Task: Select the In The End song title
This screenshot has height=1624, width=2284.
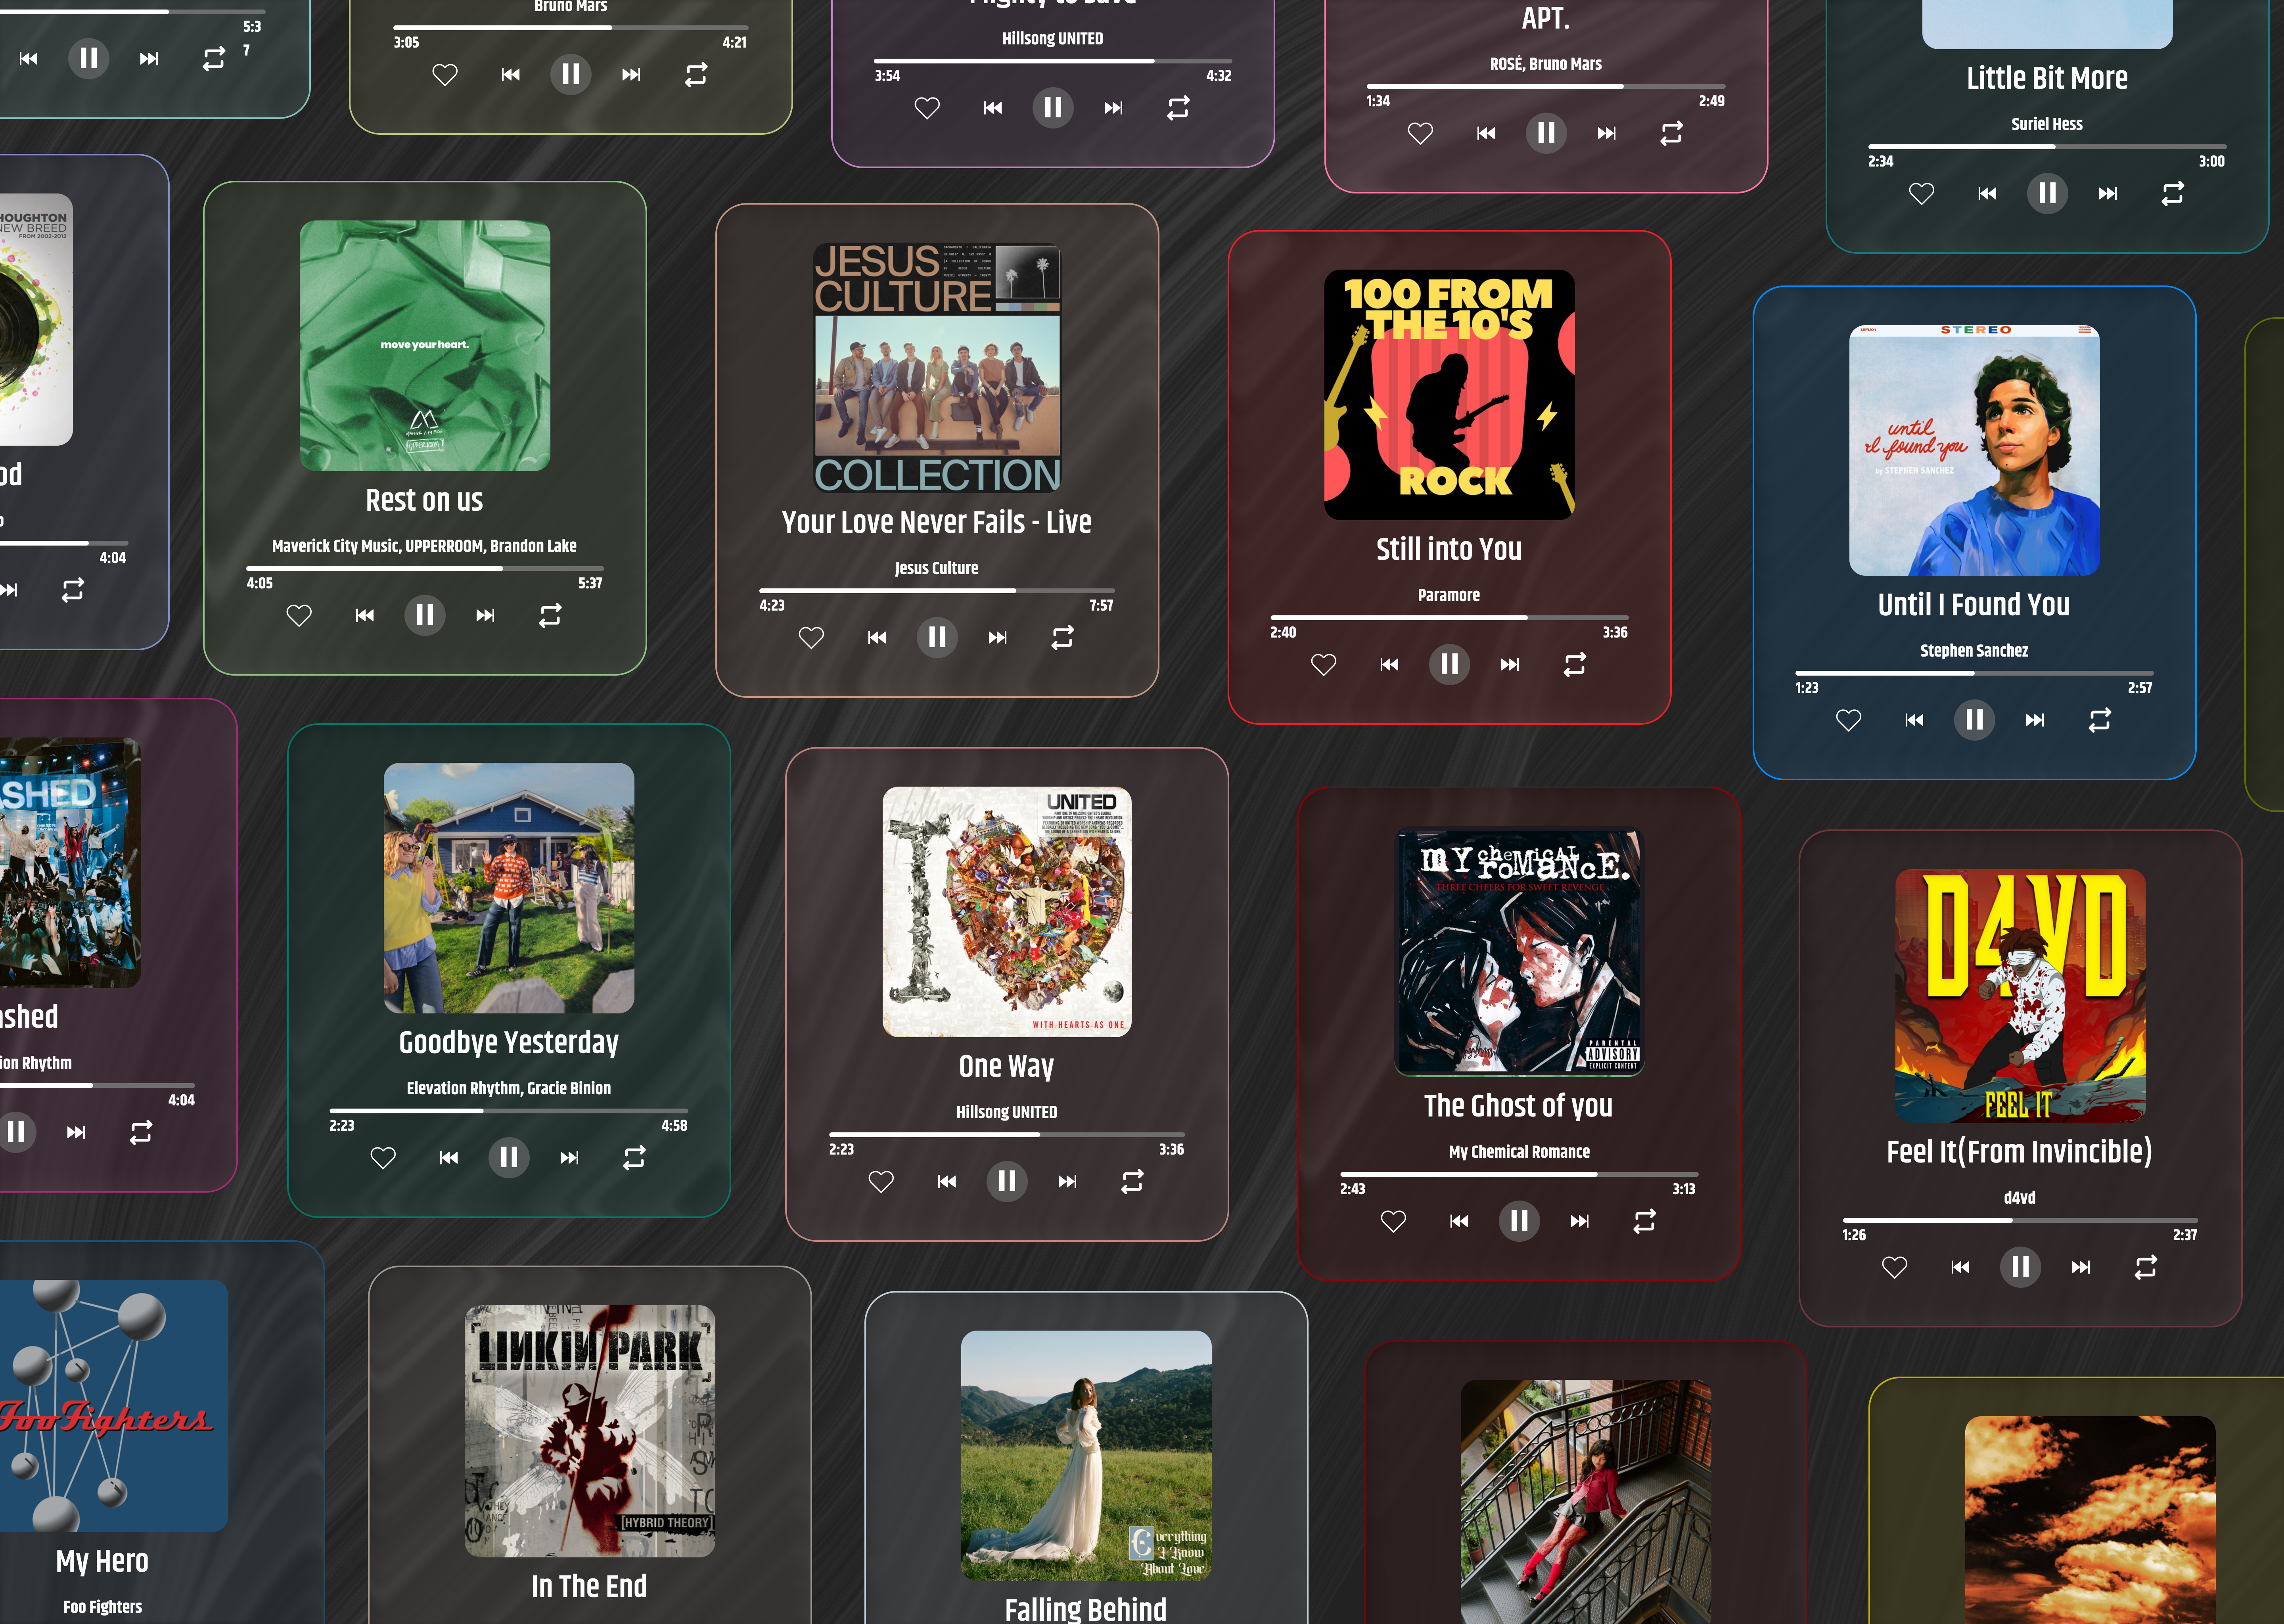Action: 589,1586
